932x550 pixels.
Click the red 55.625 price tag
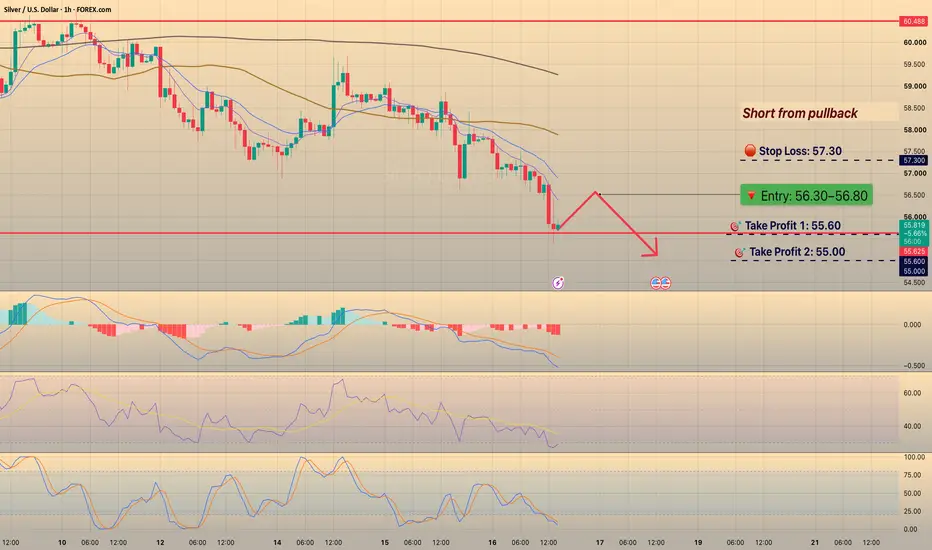tap(914, 252)
